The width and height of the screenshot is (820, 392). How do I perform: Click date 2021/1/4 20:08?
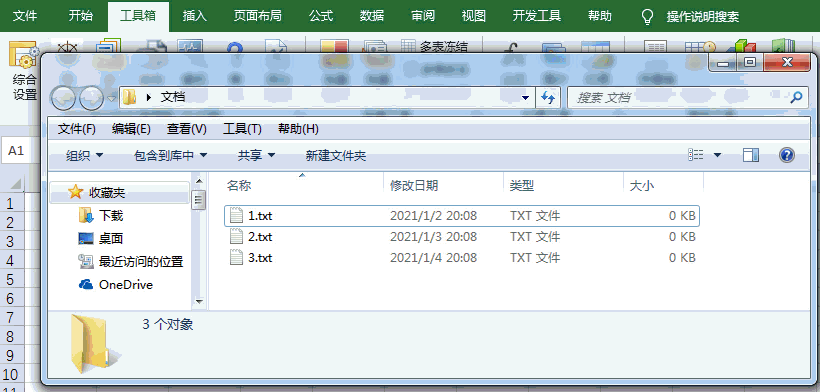point(434,258)
